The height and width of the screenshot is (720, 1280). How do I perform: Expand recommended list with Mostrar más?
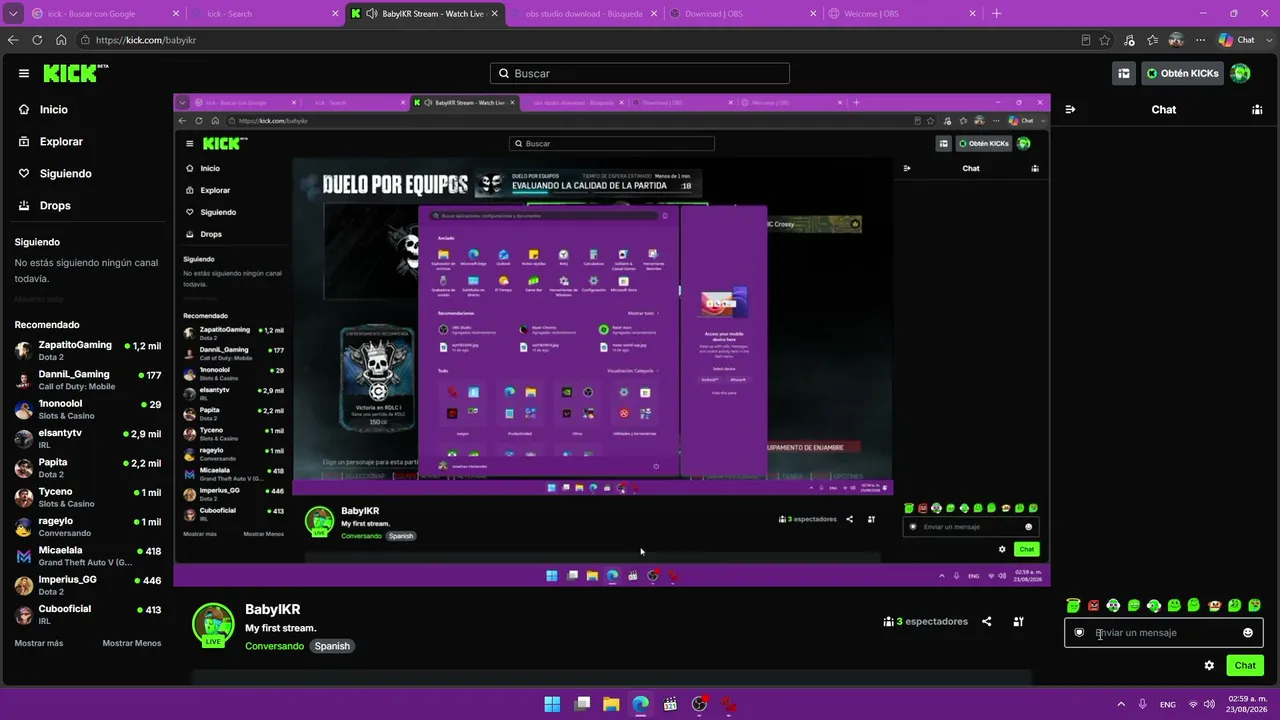tap(39, 643)
